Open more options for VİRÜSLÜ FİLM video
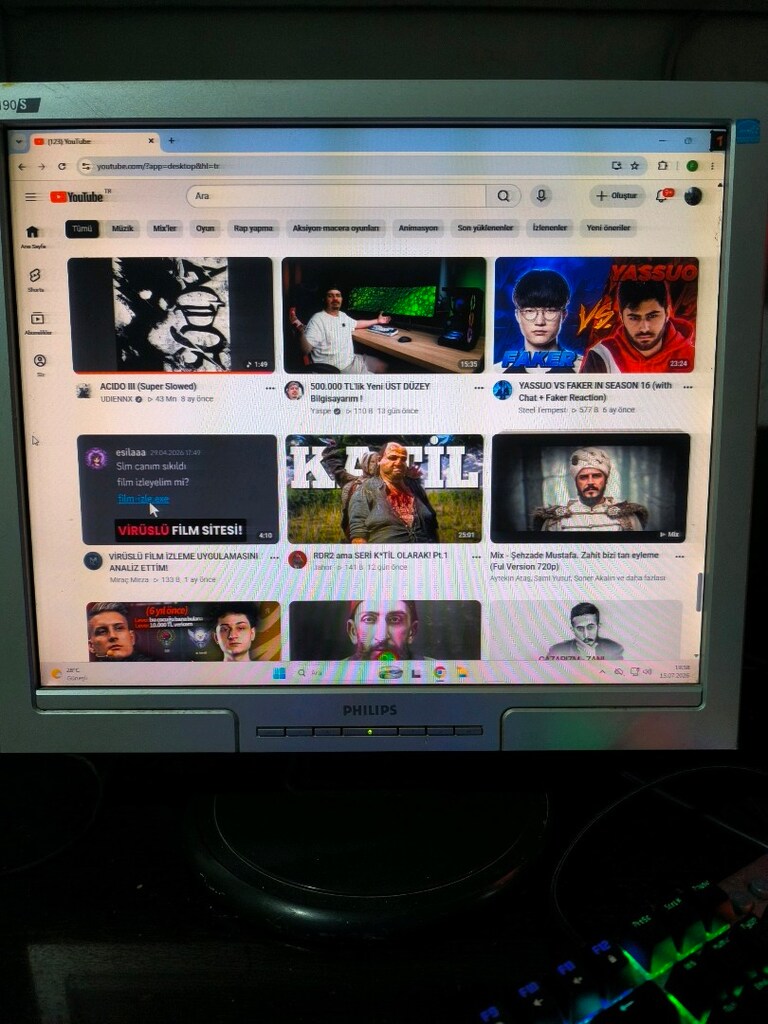Screen dimensions: 768x1024 [274, 558]
